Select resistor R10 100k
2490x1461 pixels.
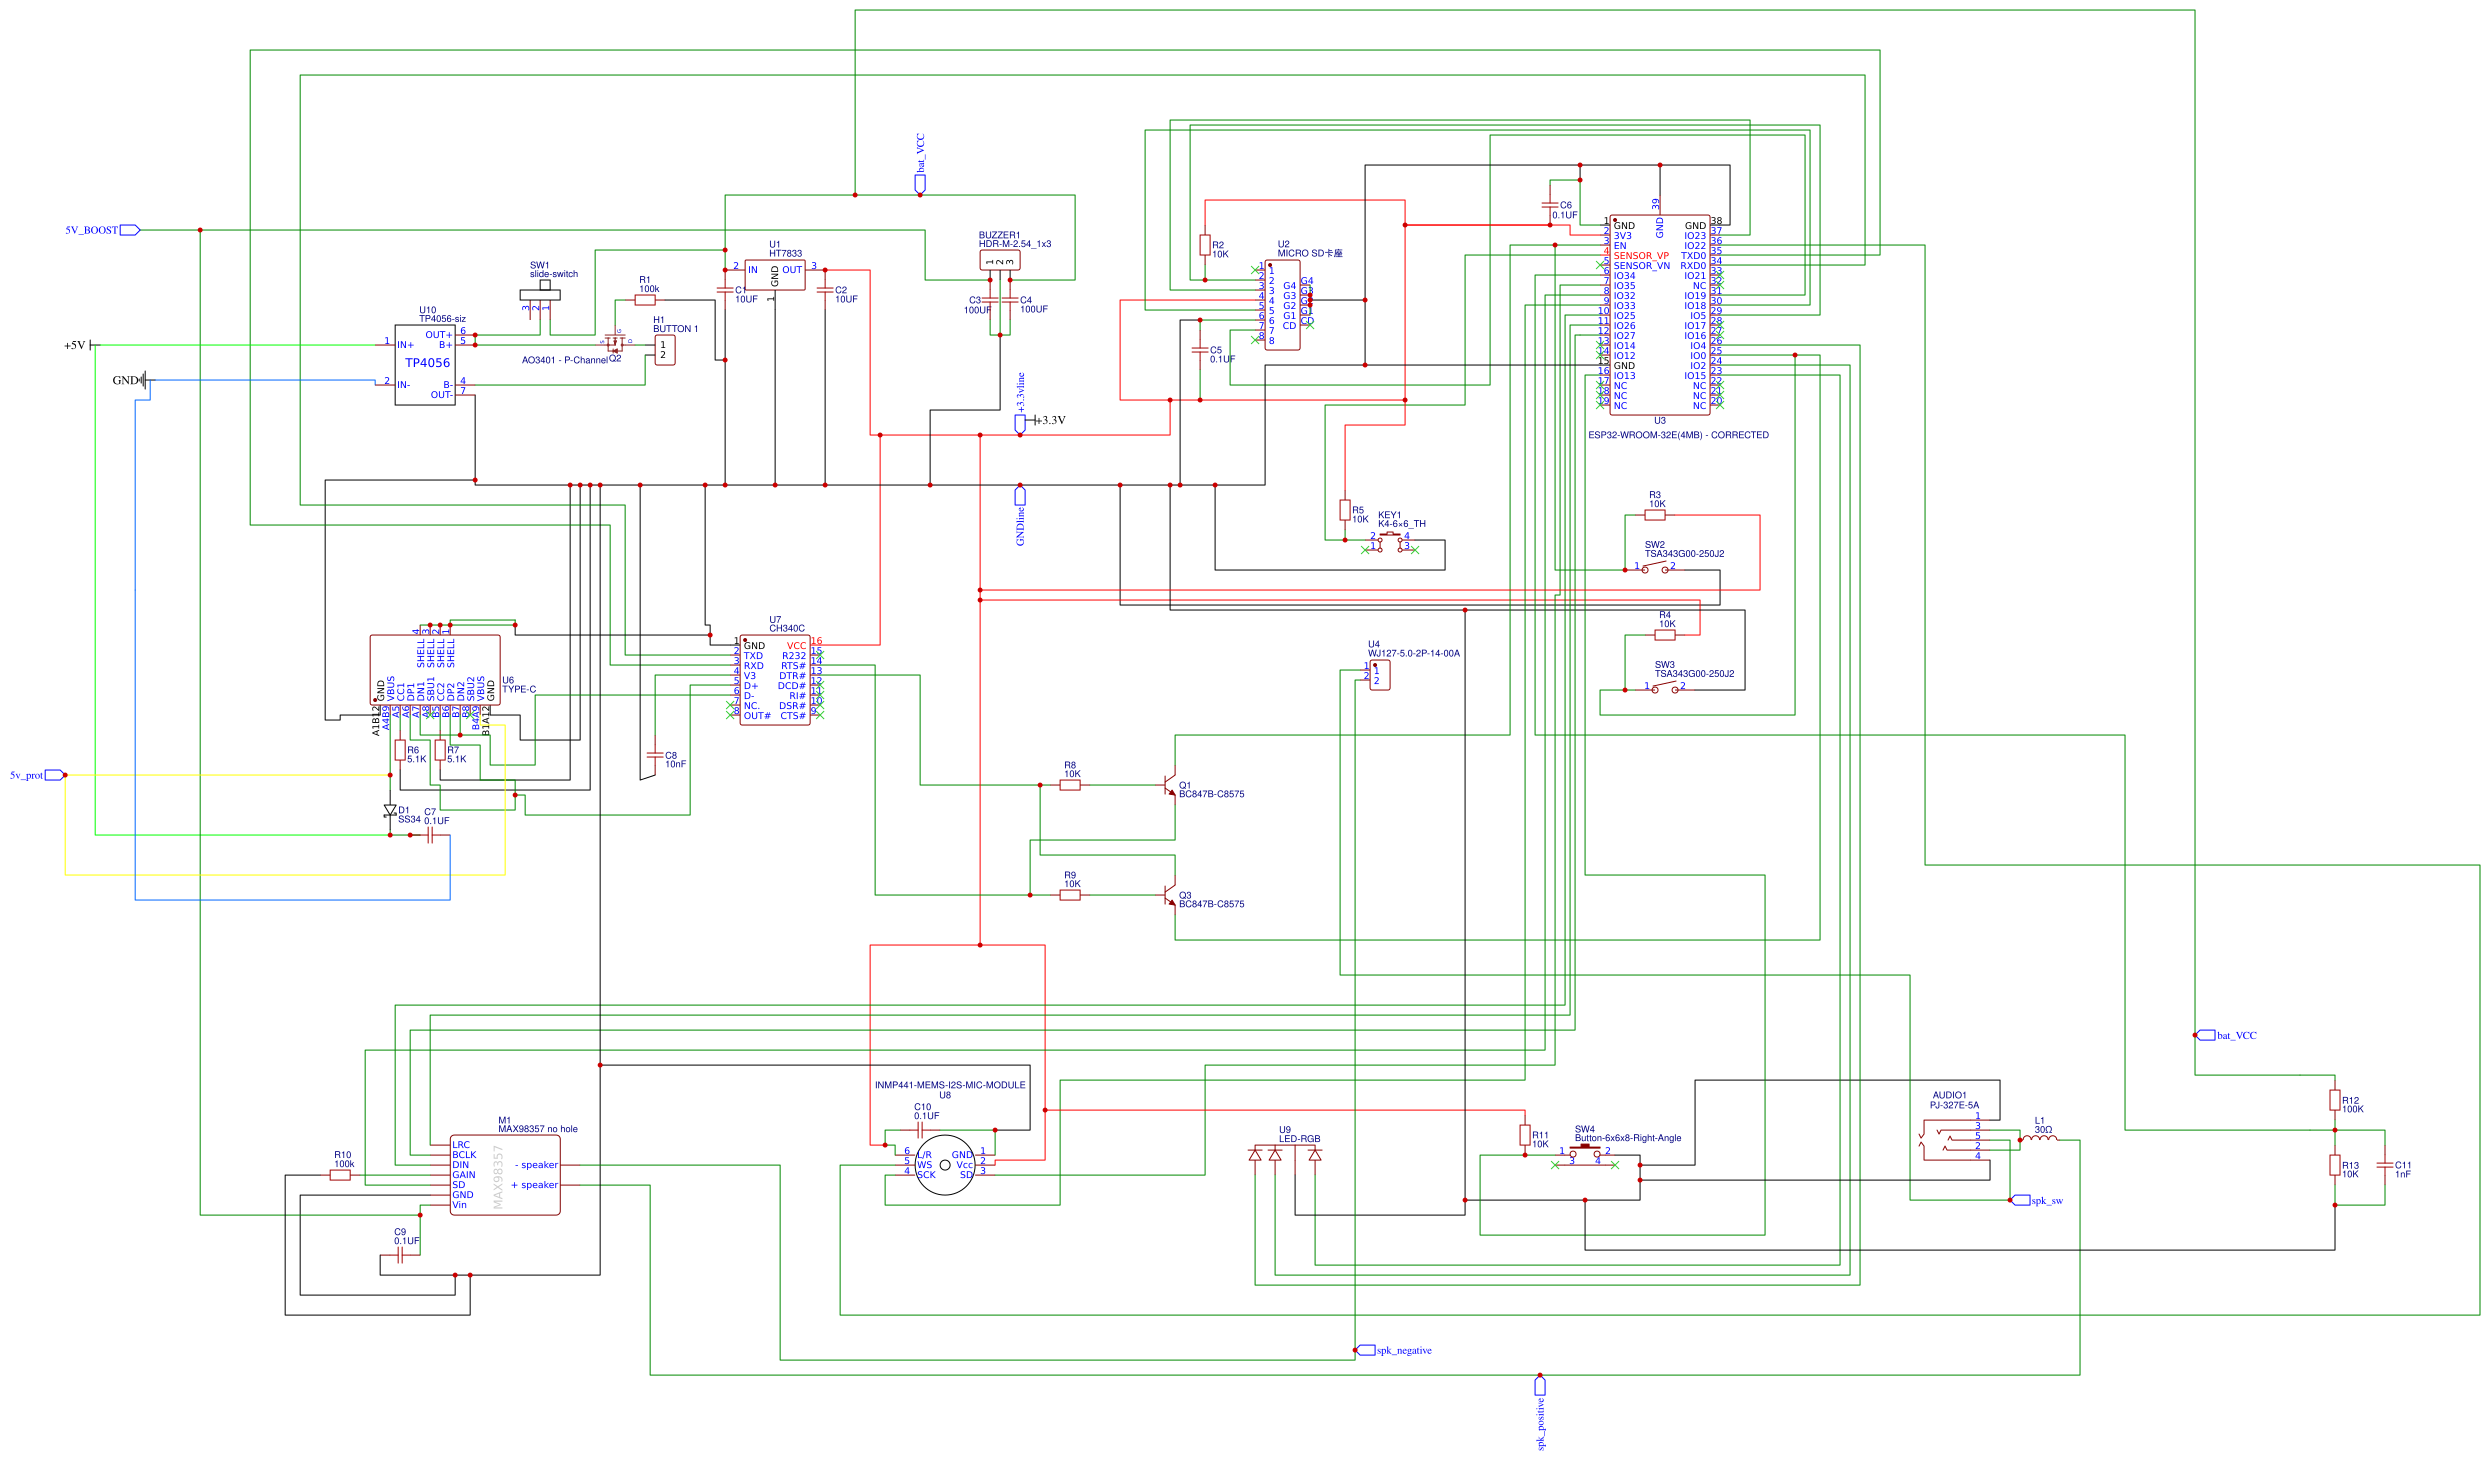point(340,1175)
